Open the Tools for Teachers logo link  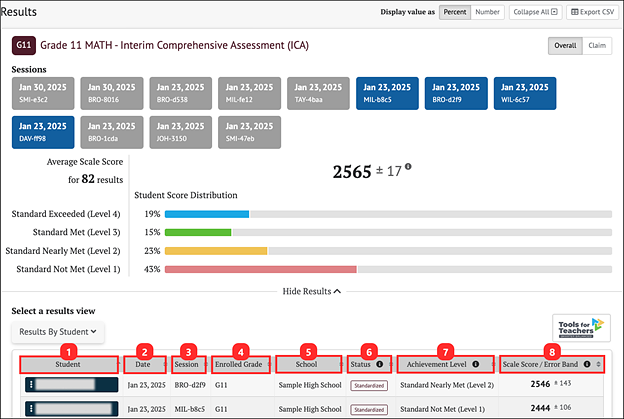coord(581,329)
